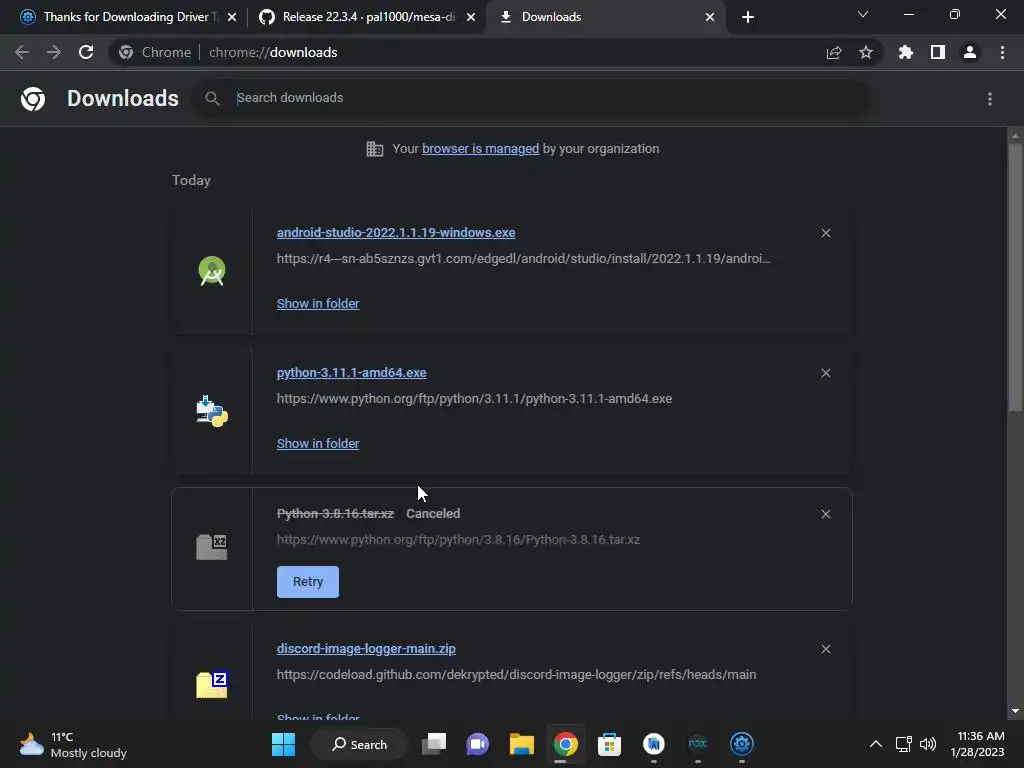This screenshot has width=1024, height=768.
Task: Toggle the side panel icon
Action: [x=938, y=52]
